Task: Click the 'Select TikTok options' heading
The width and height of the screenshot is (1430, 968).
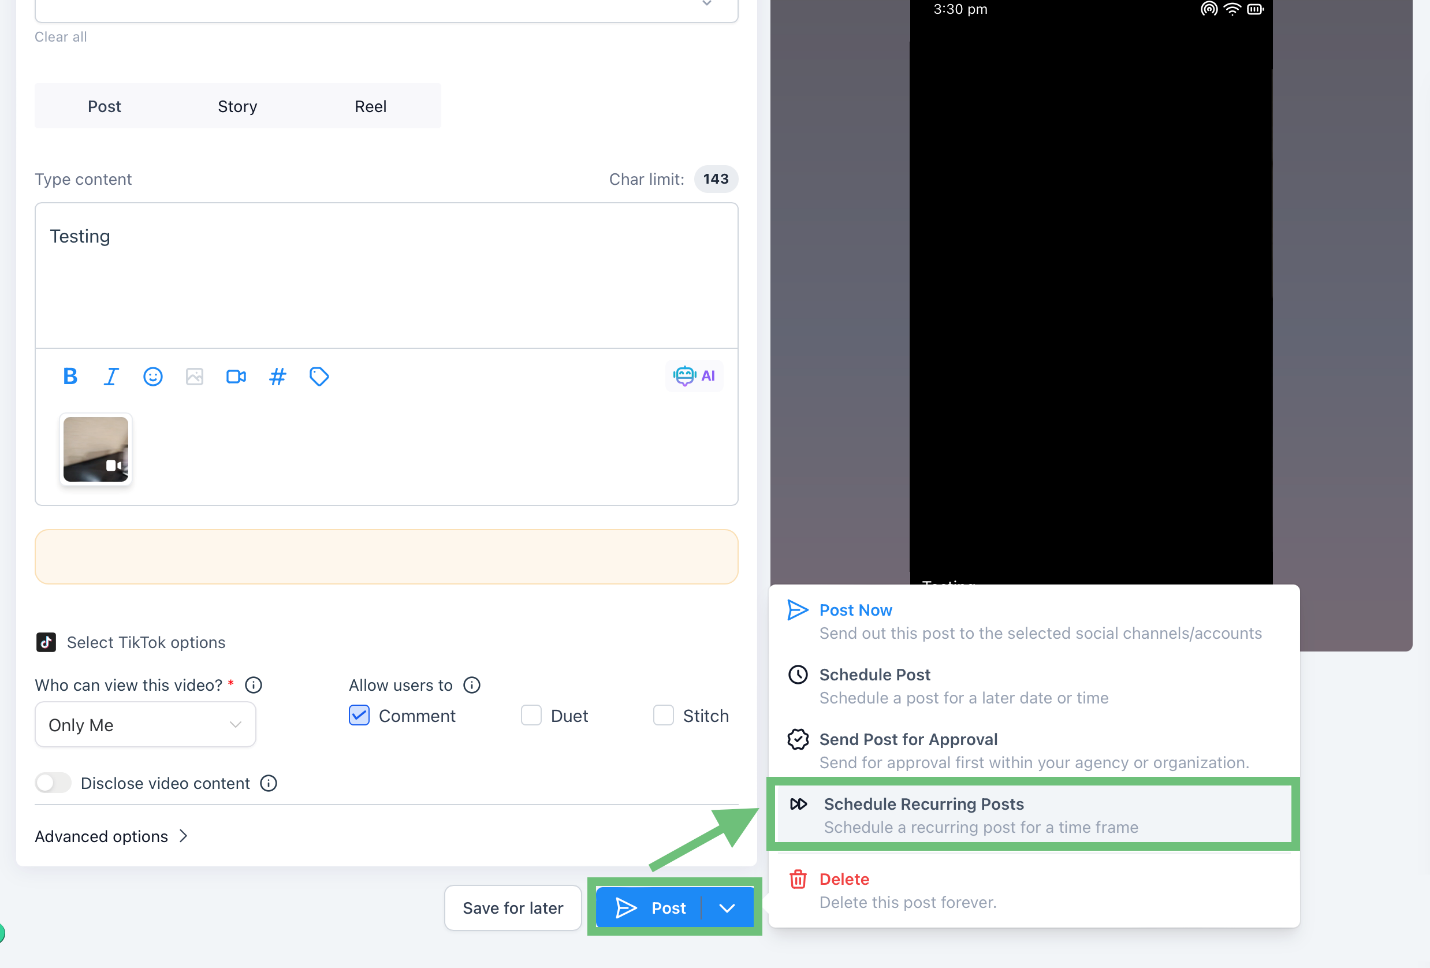Action: click(146, 642)
